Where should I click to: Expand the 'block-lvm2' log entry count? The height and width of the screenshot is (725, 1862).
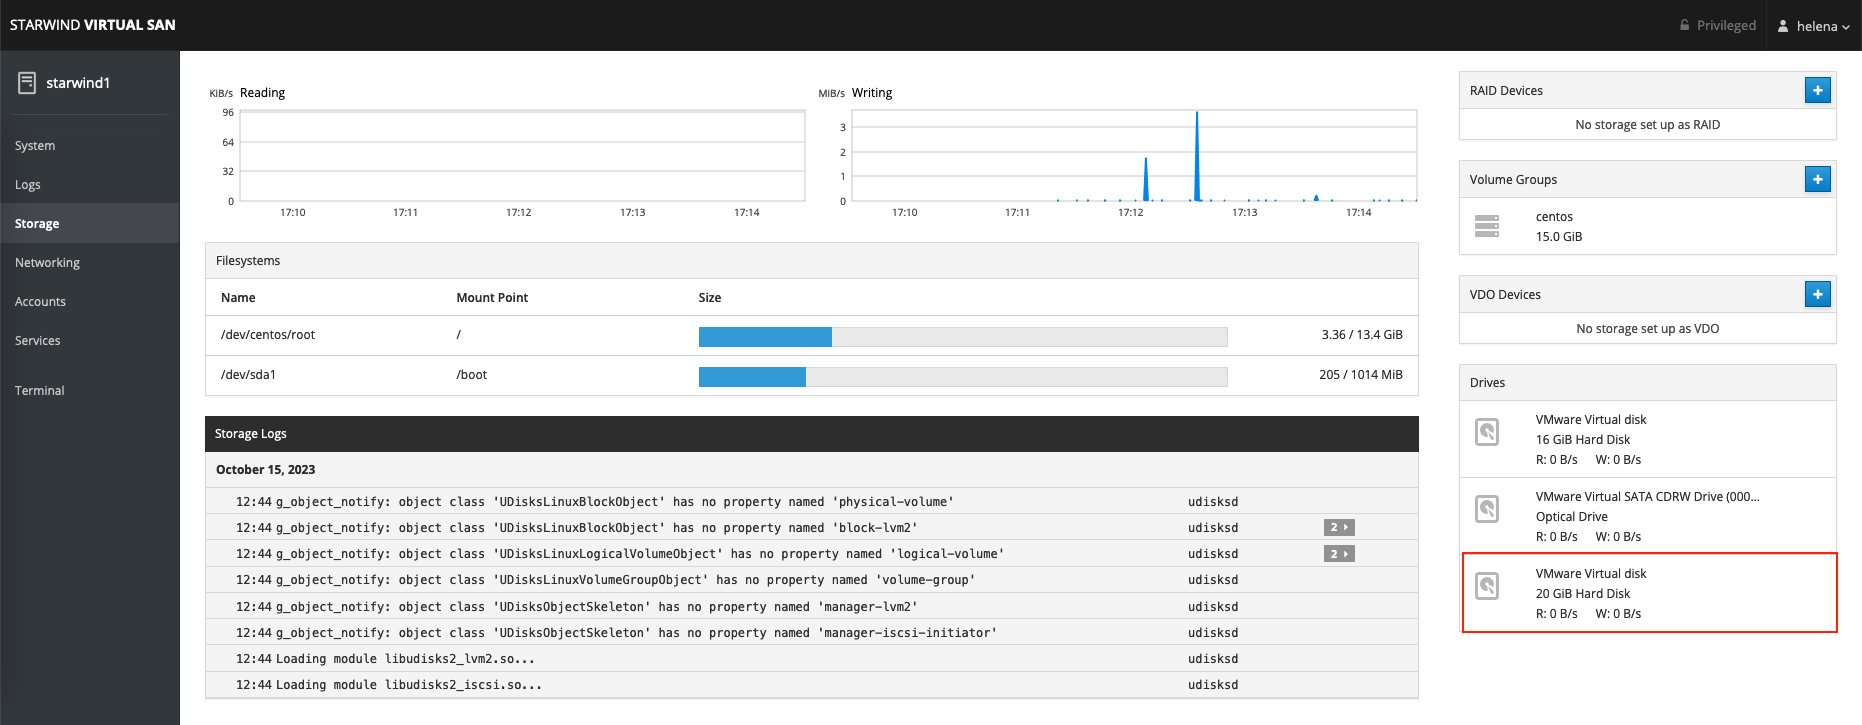(1339, 527)
